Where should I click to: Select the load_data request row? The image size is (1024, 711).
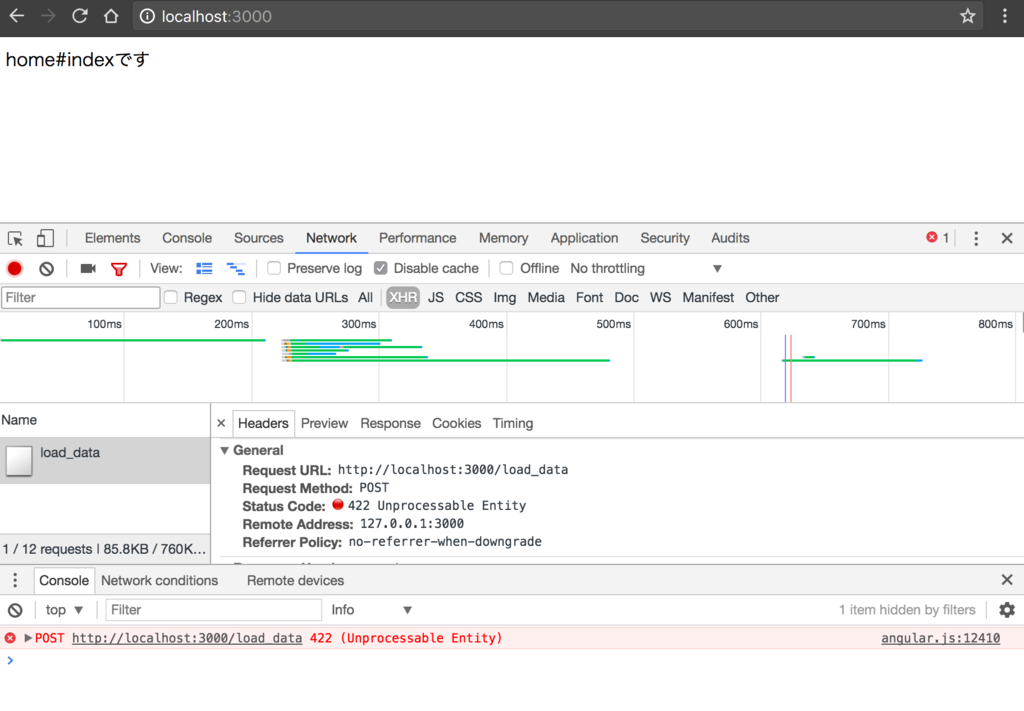click(x=105, y=461)
